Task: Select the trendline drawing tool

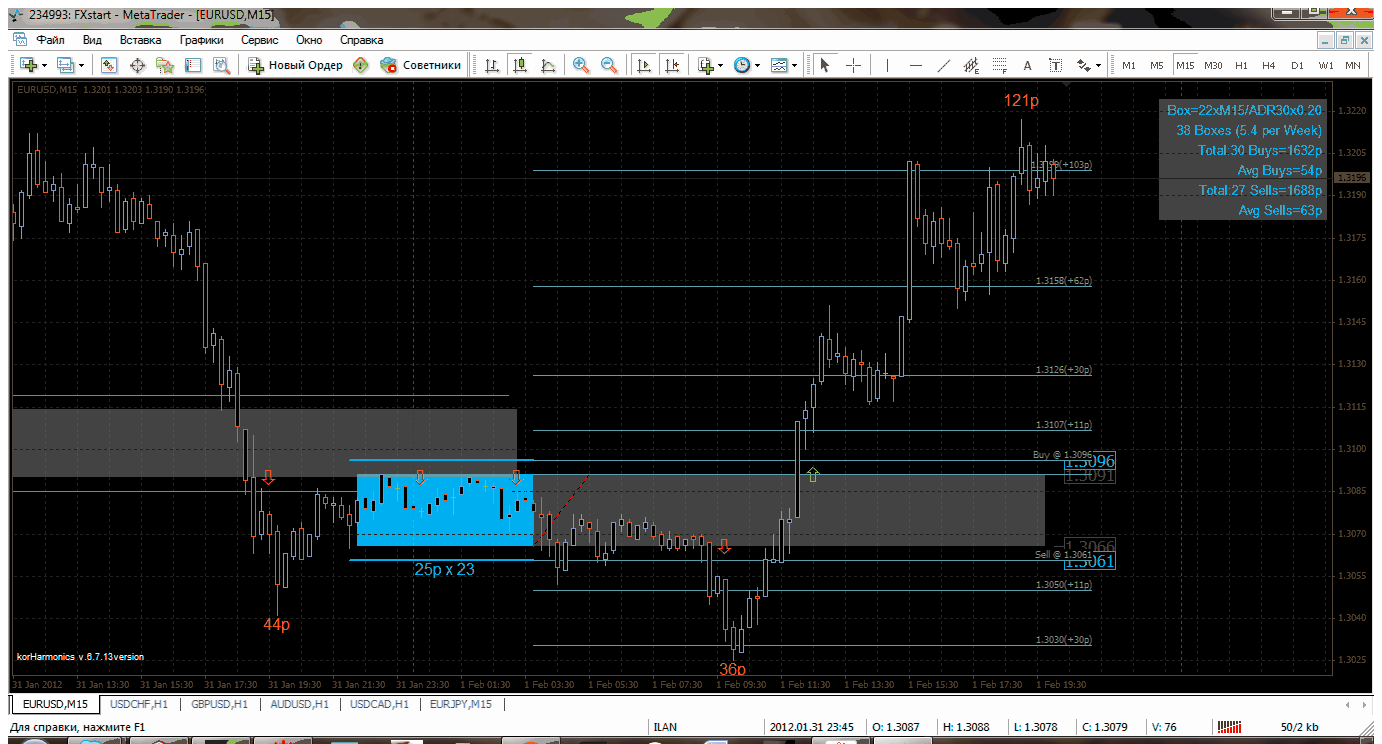Action: click(x=943, y=65)
